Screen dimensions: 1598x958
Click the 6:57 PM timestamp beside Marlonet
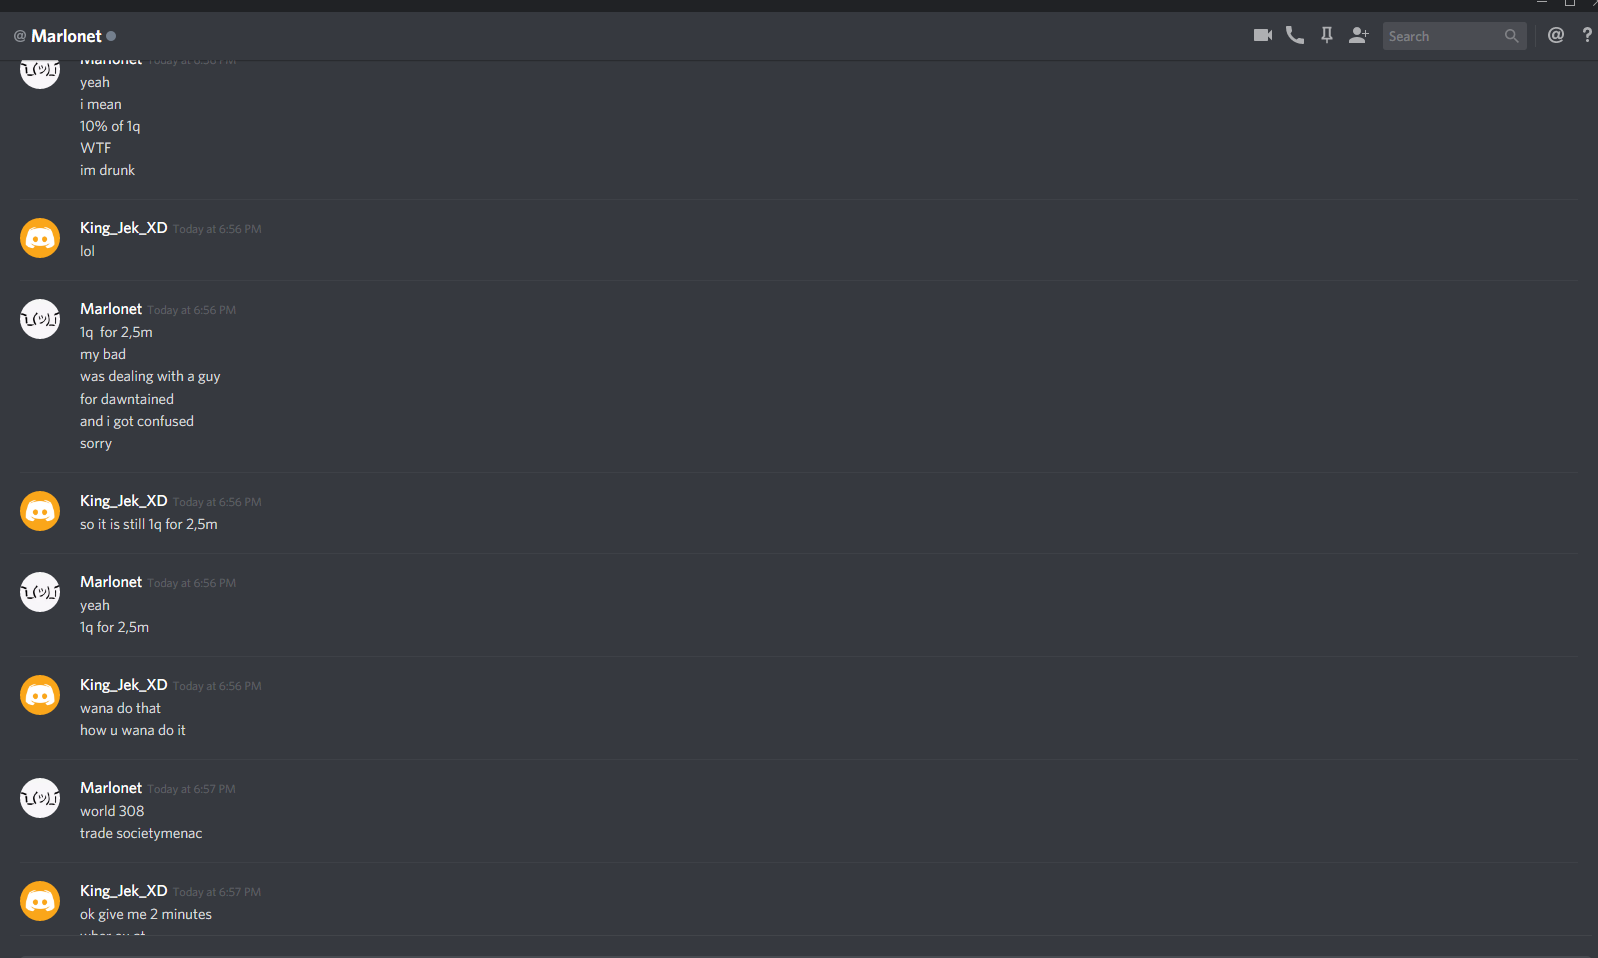pos(192,789)
